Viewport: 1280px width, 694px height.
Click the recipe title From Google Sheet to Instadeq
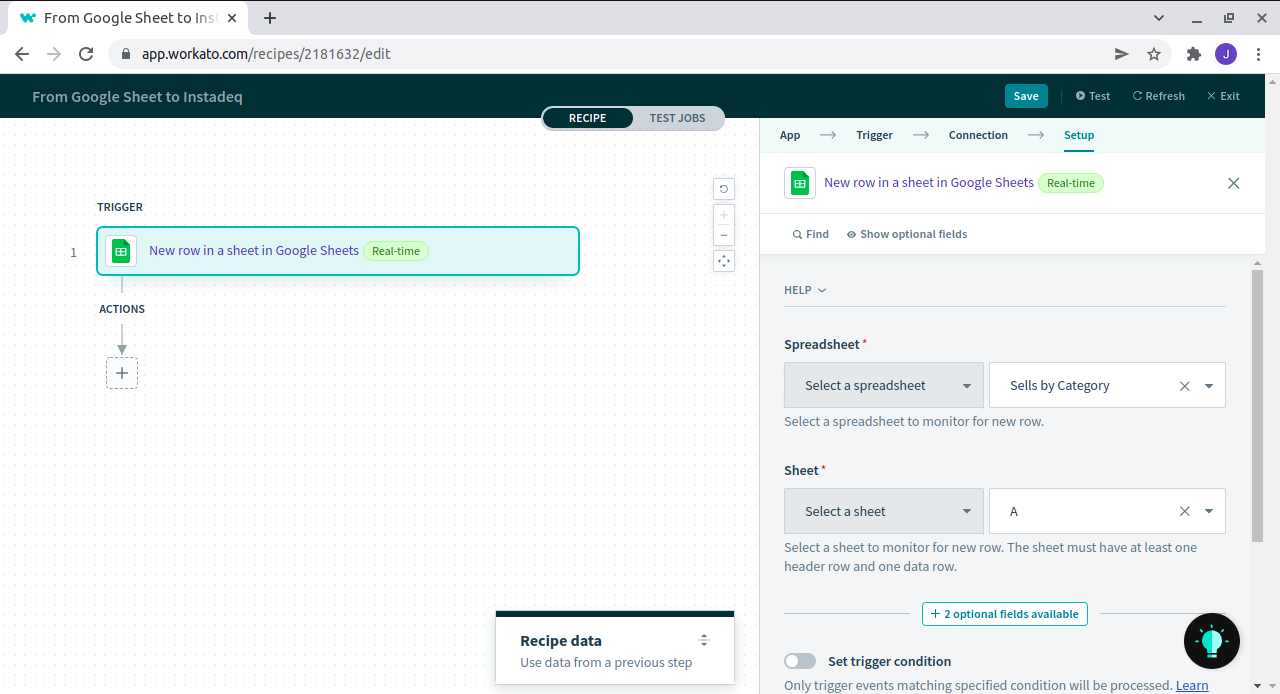[137, 97]
